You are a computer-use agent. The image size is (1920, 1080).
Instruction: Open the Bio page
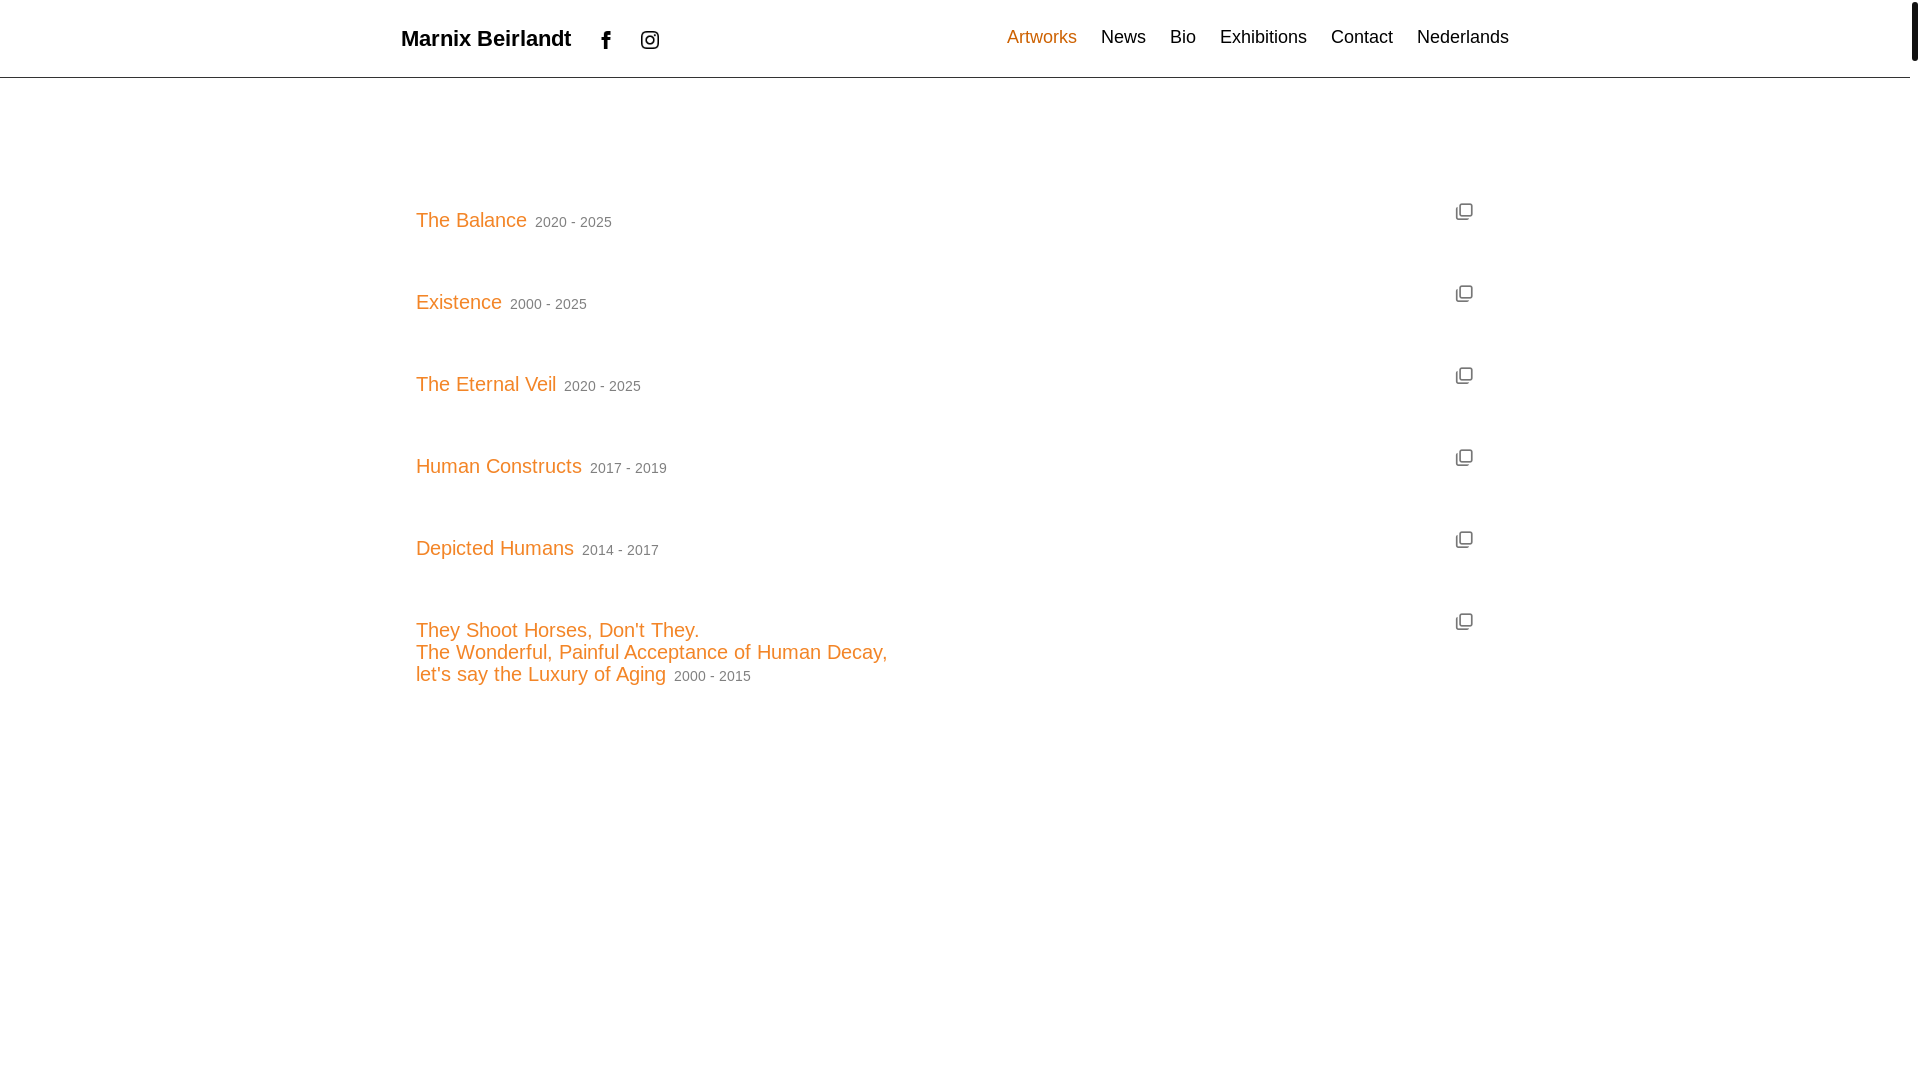(1182, 37)
